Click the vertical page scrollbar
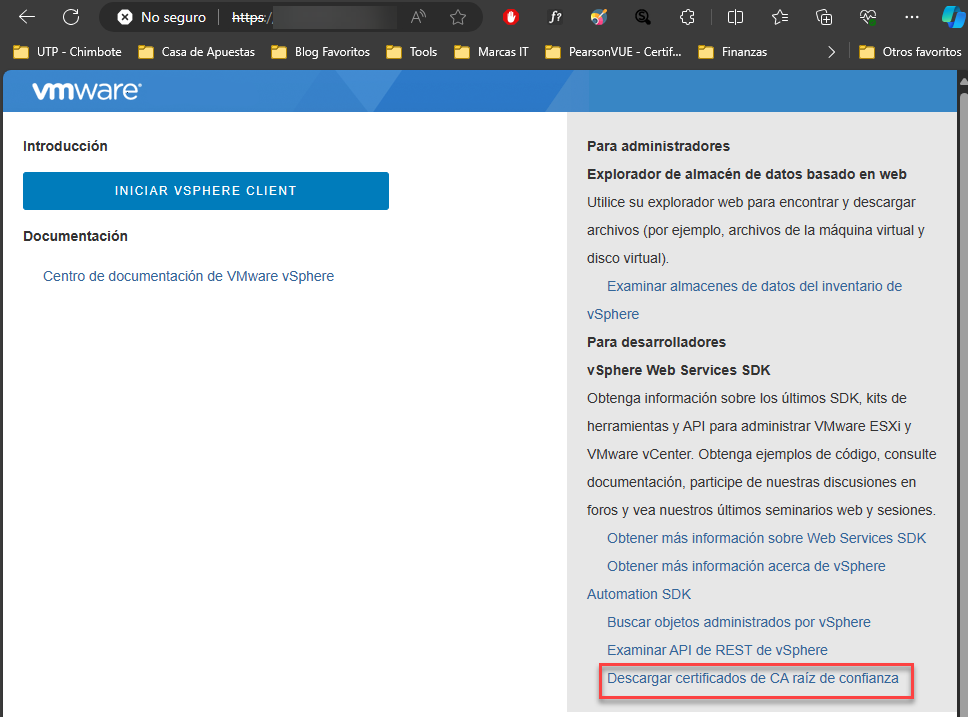968x717 pixels. (x=963, y=400)
